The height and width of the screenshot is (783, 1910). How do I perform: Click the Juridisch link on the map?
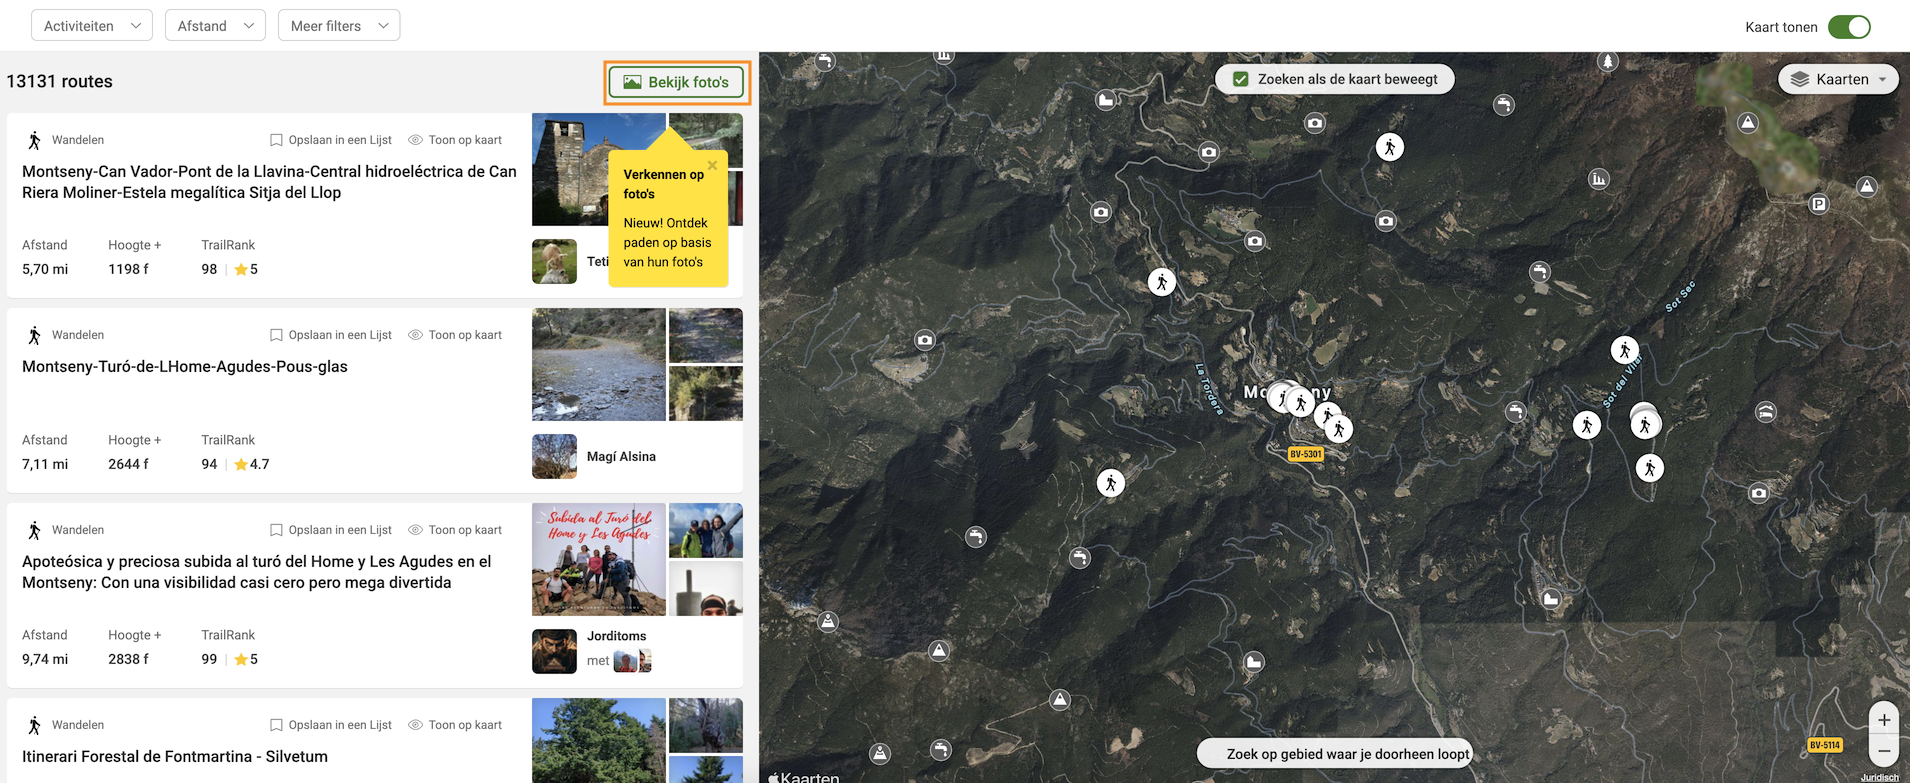pyautogui.click(x=1879, y=777)
